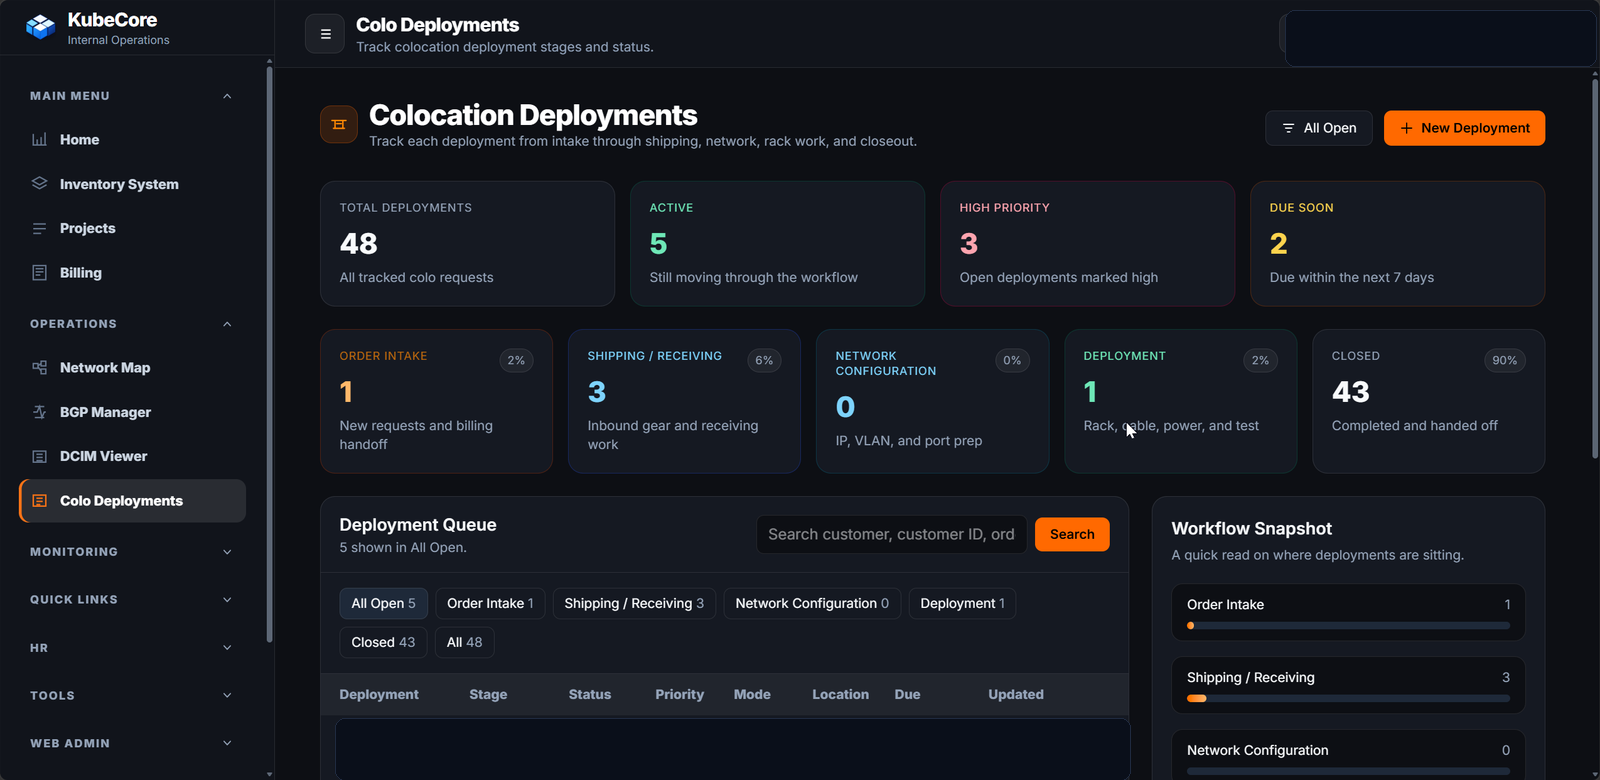The width and height of the screenshot is (1600, 780).
Task: Click the Projects list icon
Action: 40,228
